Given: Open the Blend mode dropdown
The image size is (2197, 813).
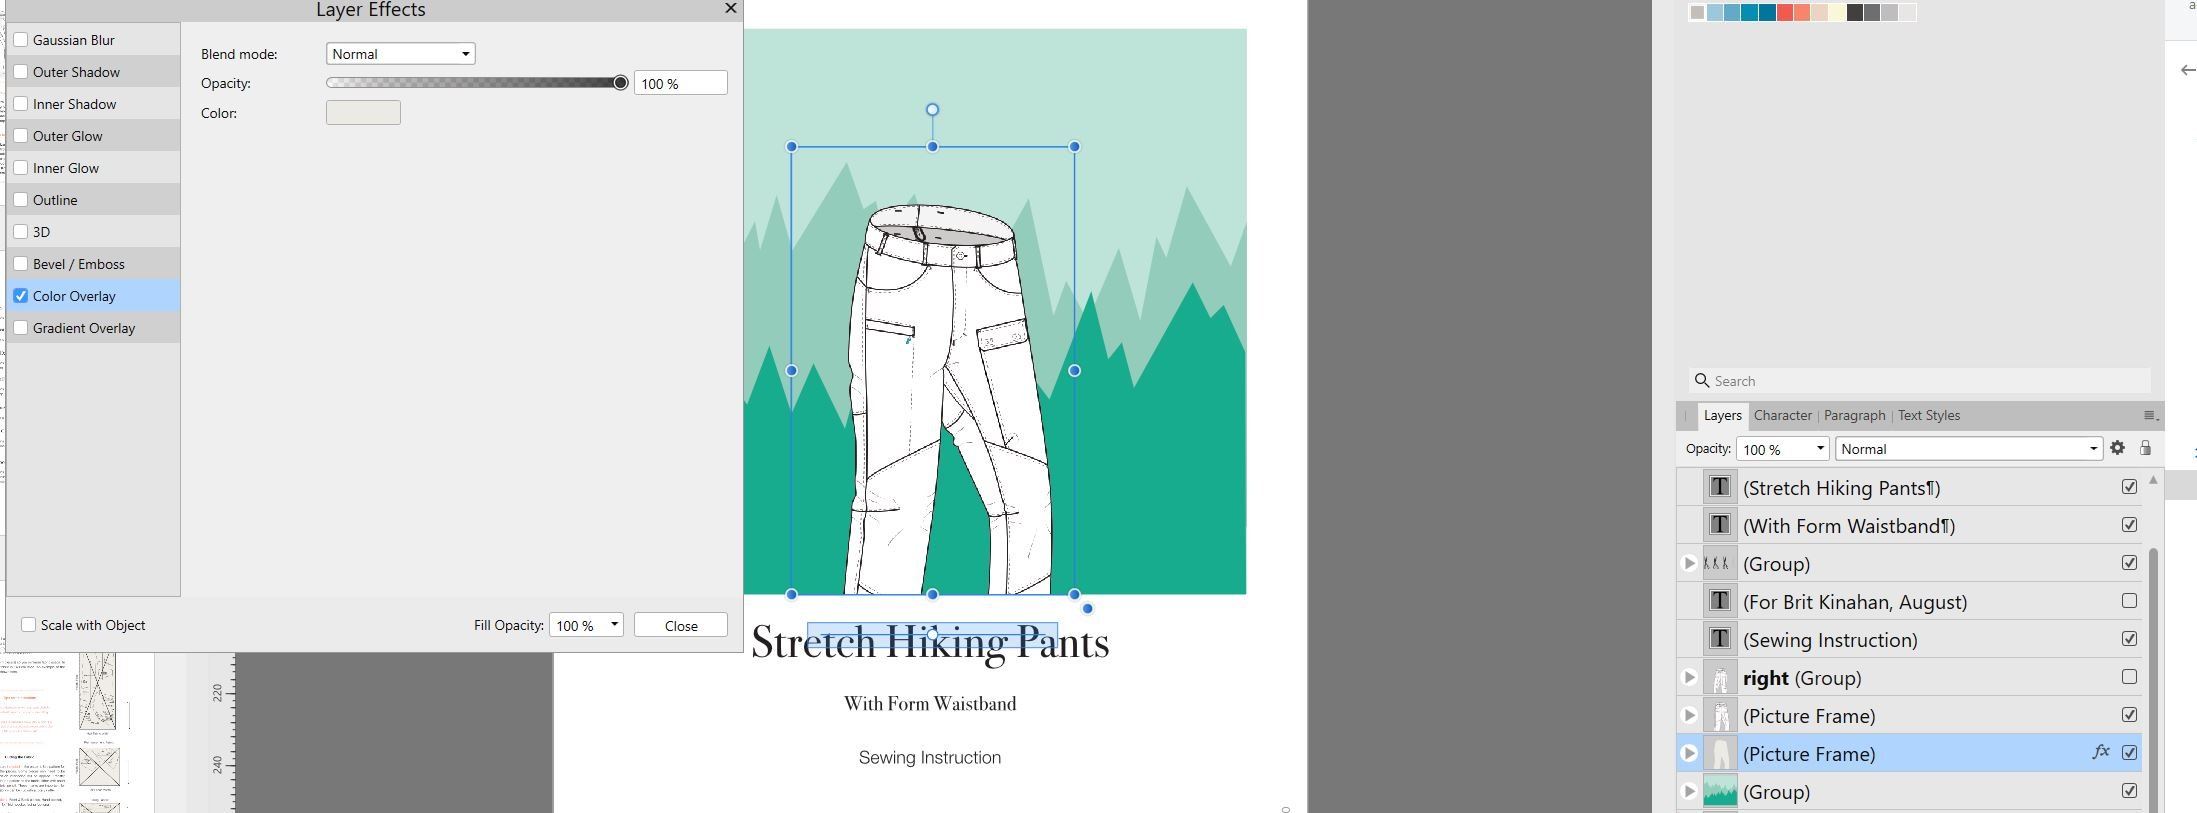Looking at the screenshot, I should pyautogui.click(x=400, y=54).
